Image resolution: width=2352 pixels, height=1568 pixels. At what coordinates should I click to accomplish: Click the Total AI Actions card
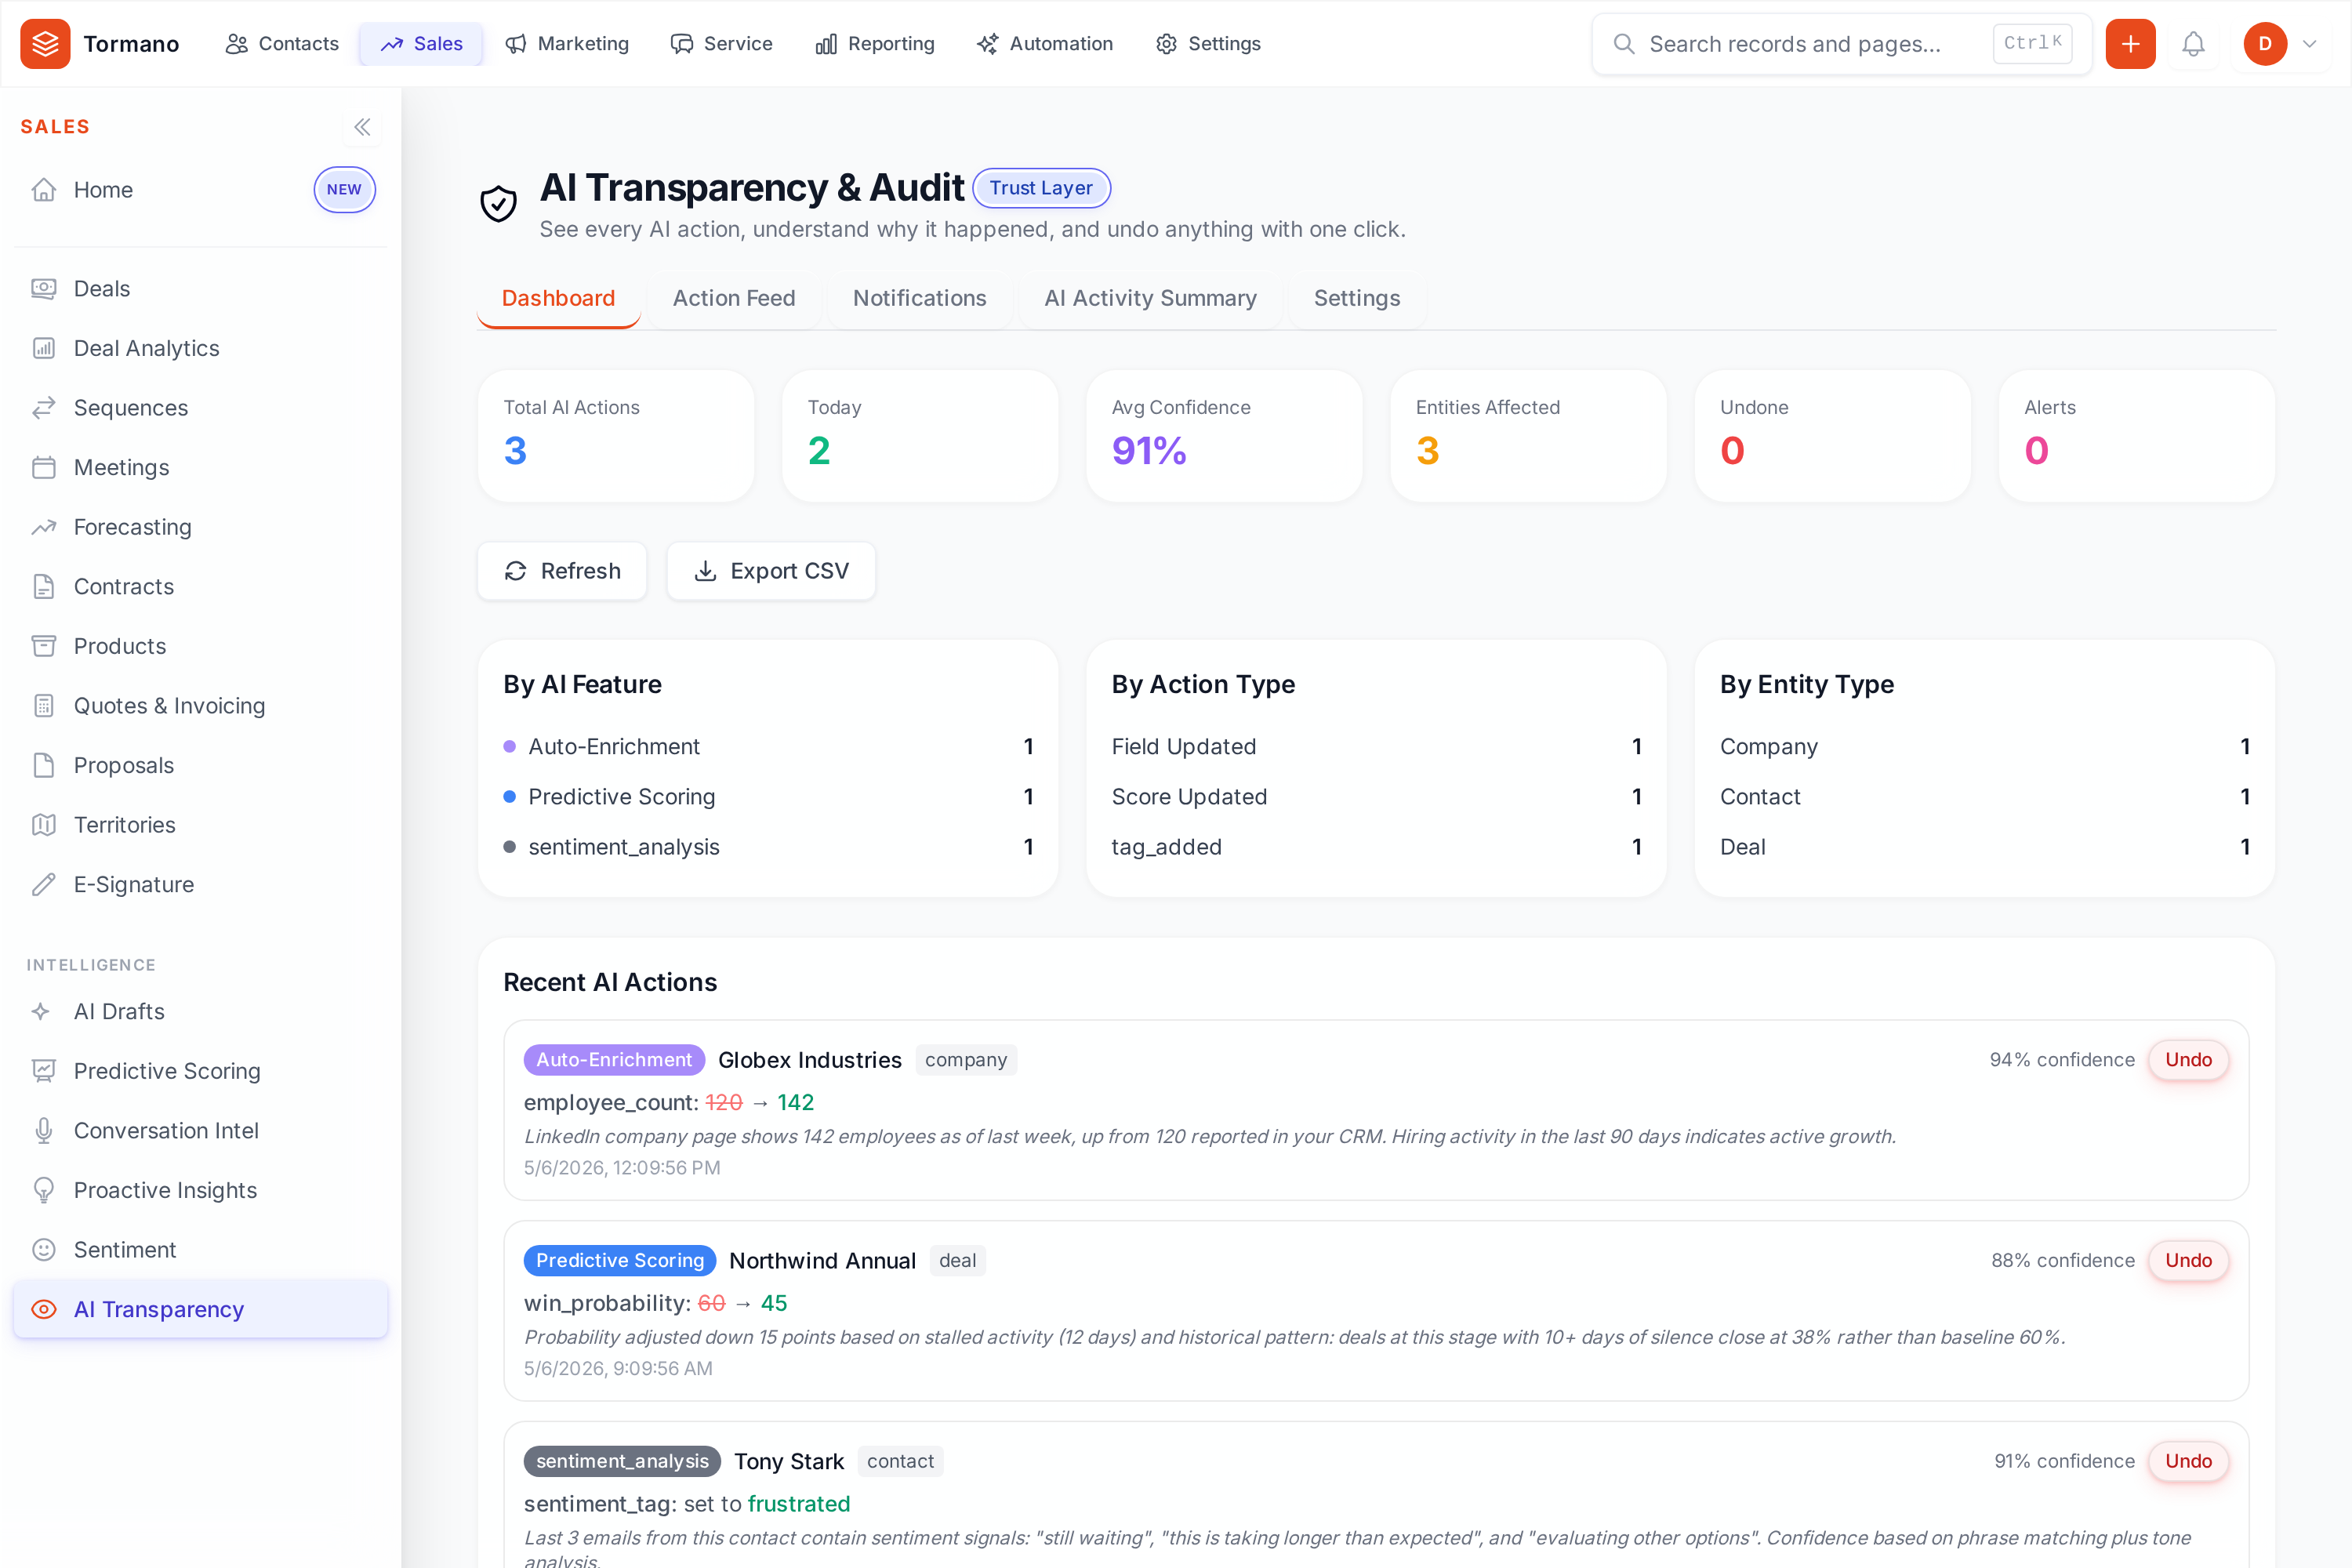[616, 436]
